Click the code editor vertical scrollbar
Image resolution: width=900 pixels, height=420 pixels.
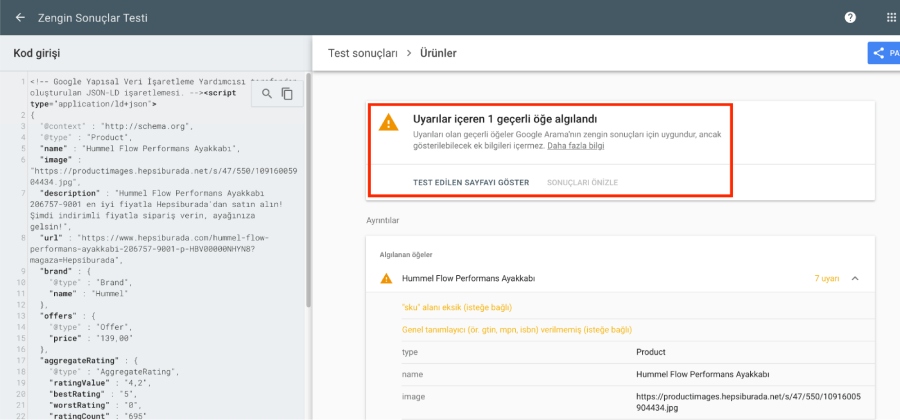click(309, 189)
